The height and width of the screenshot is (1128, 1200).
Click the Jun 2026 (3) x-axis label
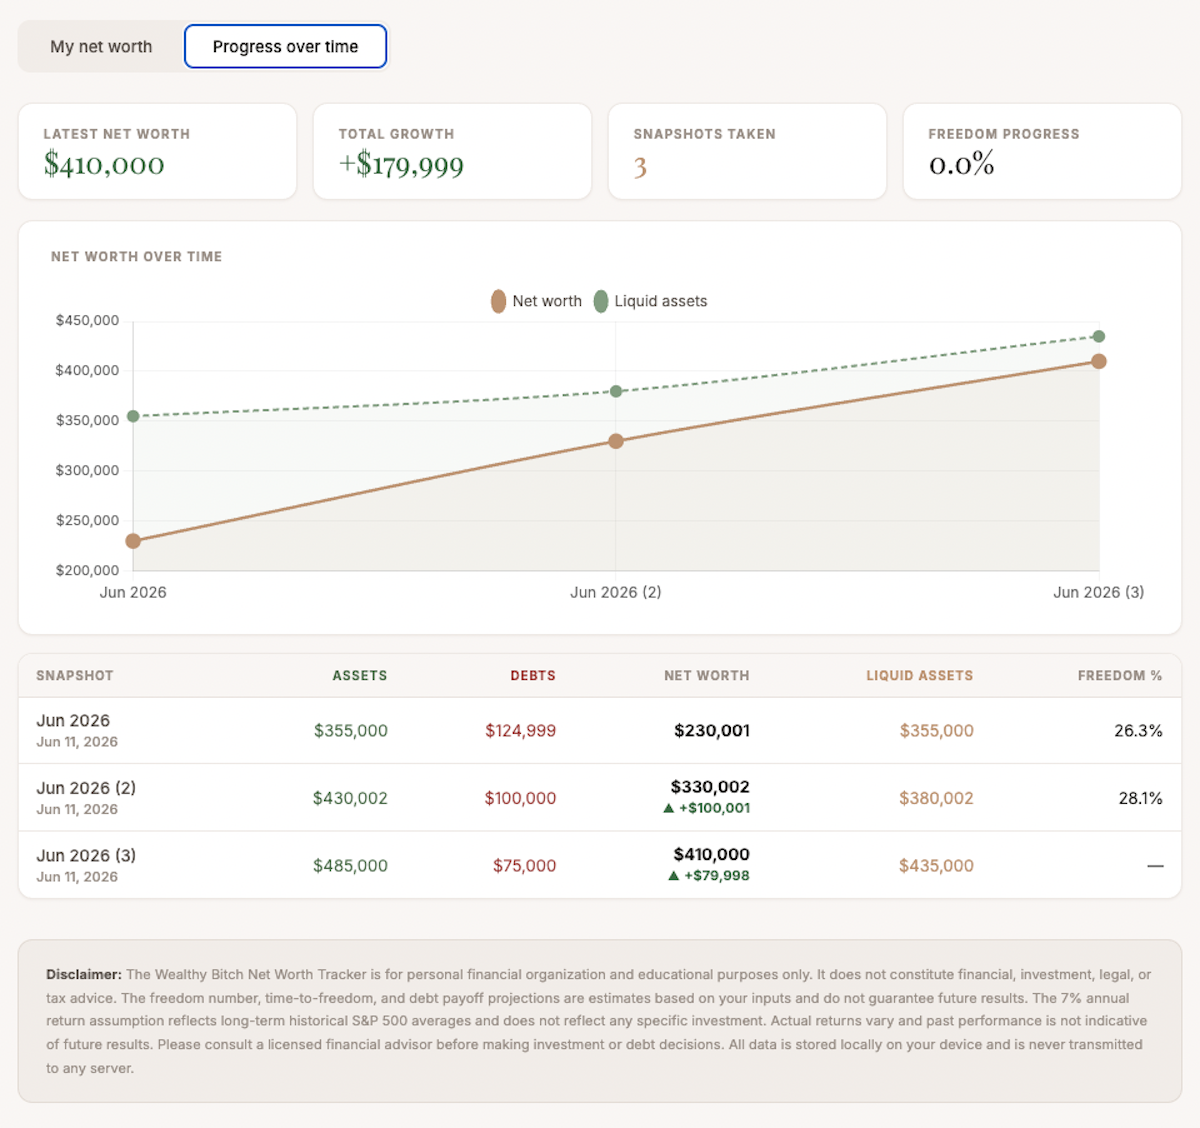click(x=1099, y=592)
